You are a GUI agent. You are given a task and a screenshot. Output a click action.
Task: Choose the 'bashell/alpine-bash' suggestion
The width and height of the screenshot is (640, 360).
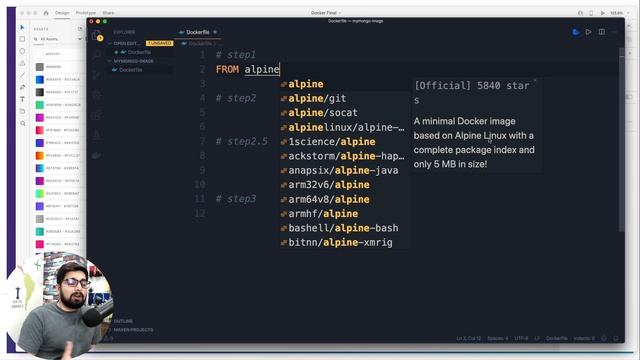(345, 228)
